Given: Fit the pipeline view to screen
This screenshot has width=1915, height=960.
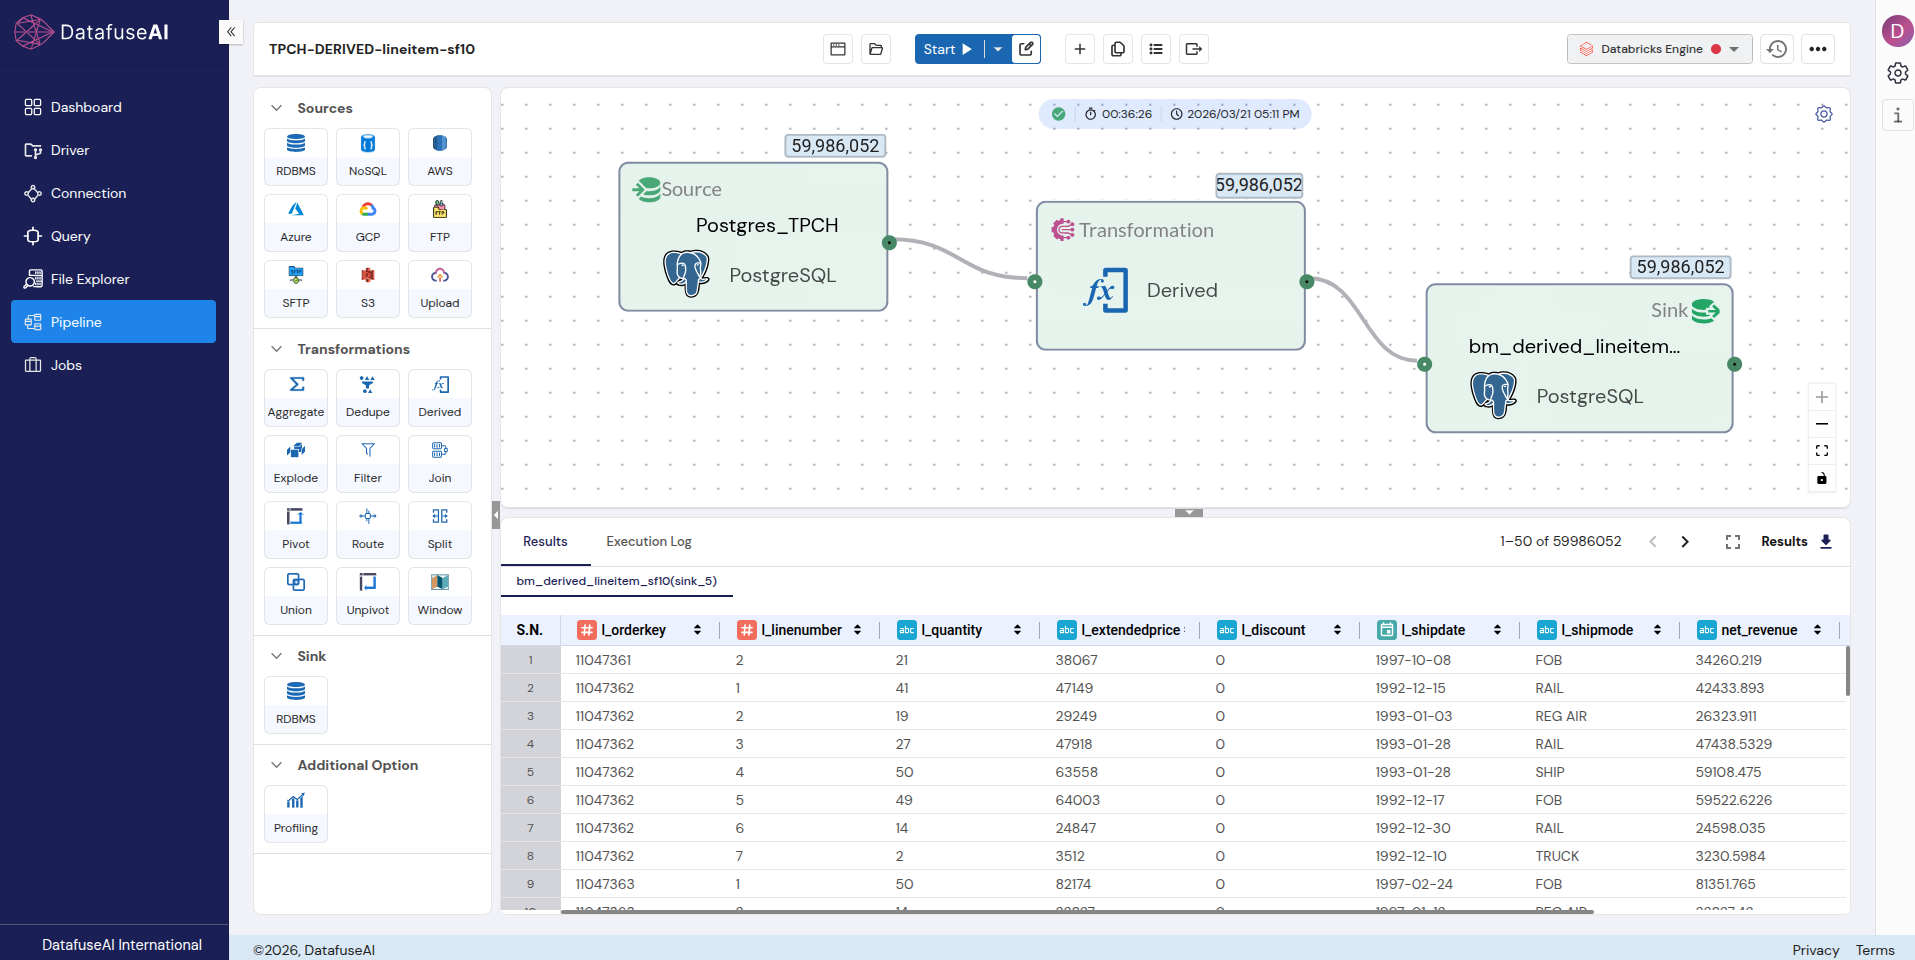Looking at the screenshot, I should tap(1822, 451).
